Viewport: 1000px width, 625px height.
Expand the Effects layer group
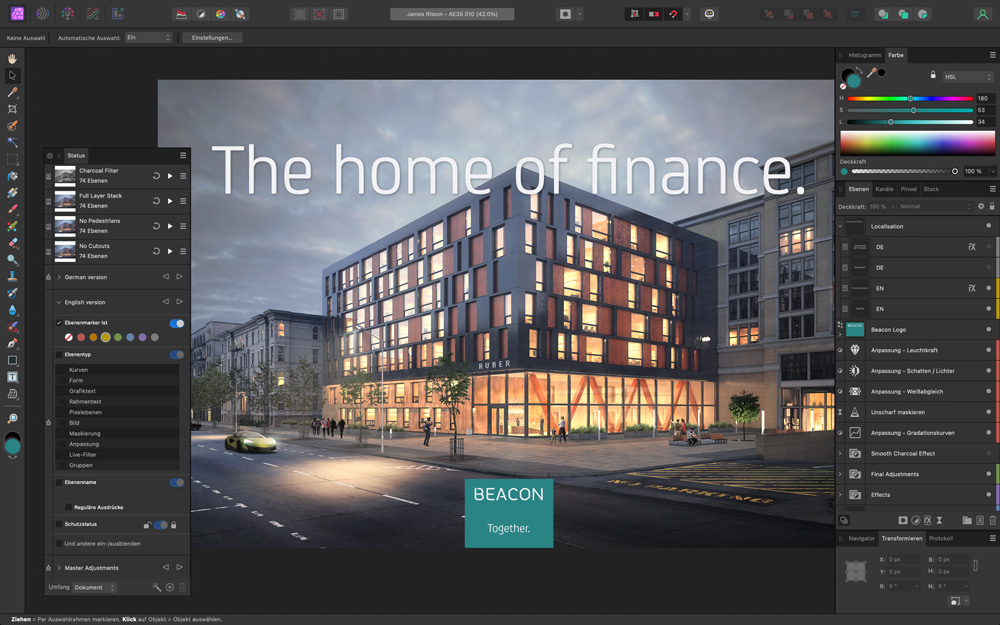tap(840, 494)
